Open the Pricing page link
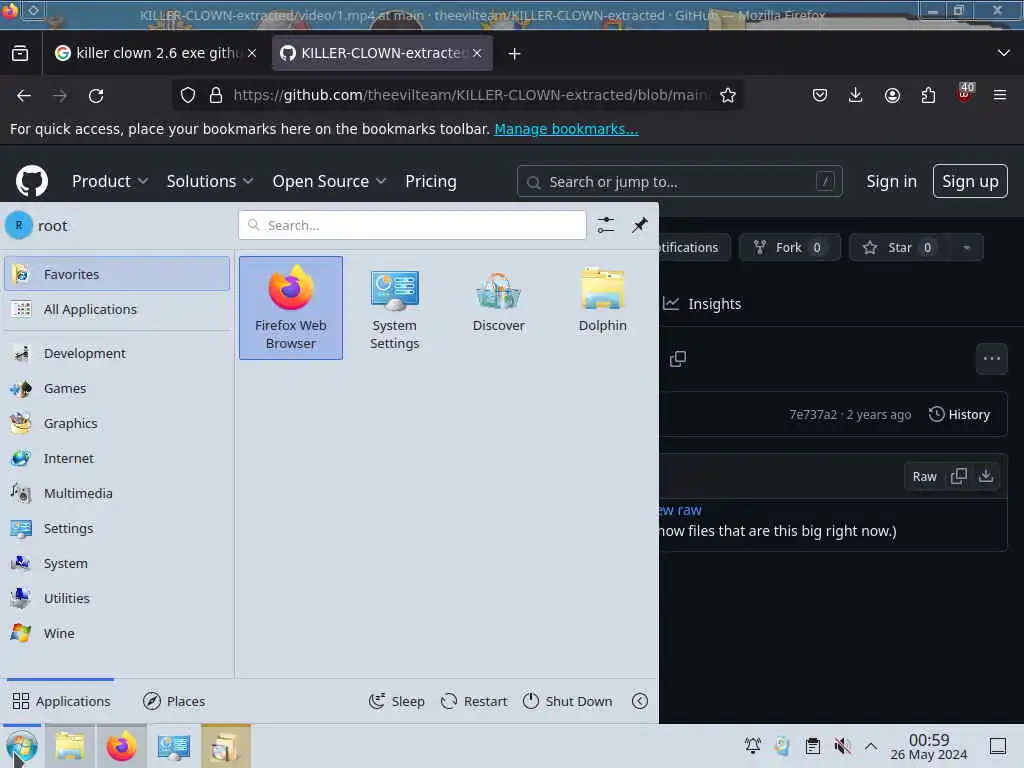Image resolution: width=1024 pixels, height=768 pixels. [x=430, y=182]
